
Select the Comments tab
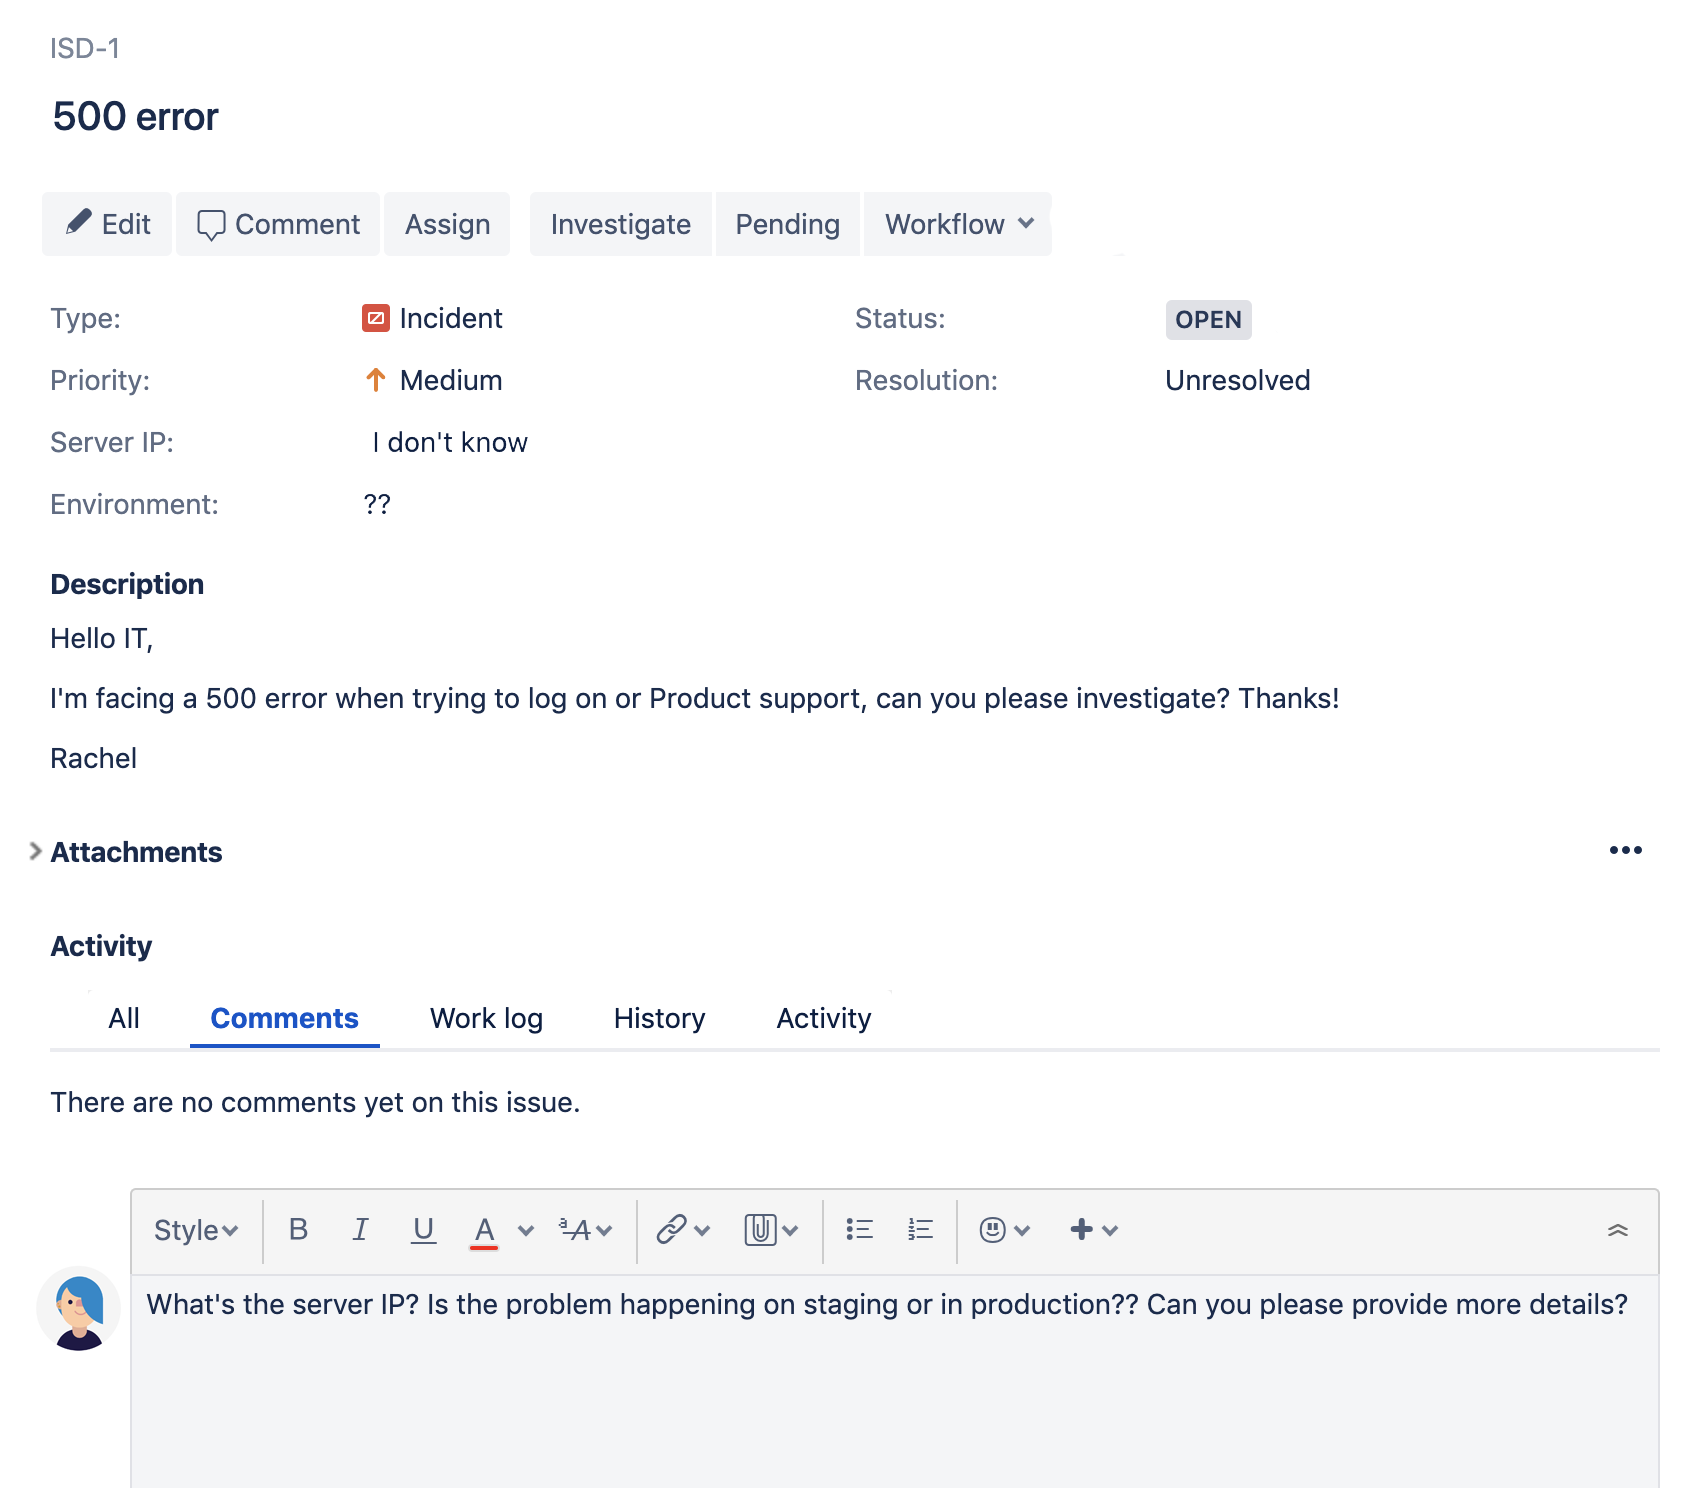284,1018
